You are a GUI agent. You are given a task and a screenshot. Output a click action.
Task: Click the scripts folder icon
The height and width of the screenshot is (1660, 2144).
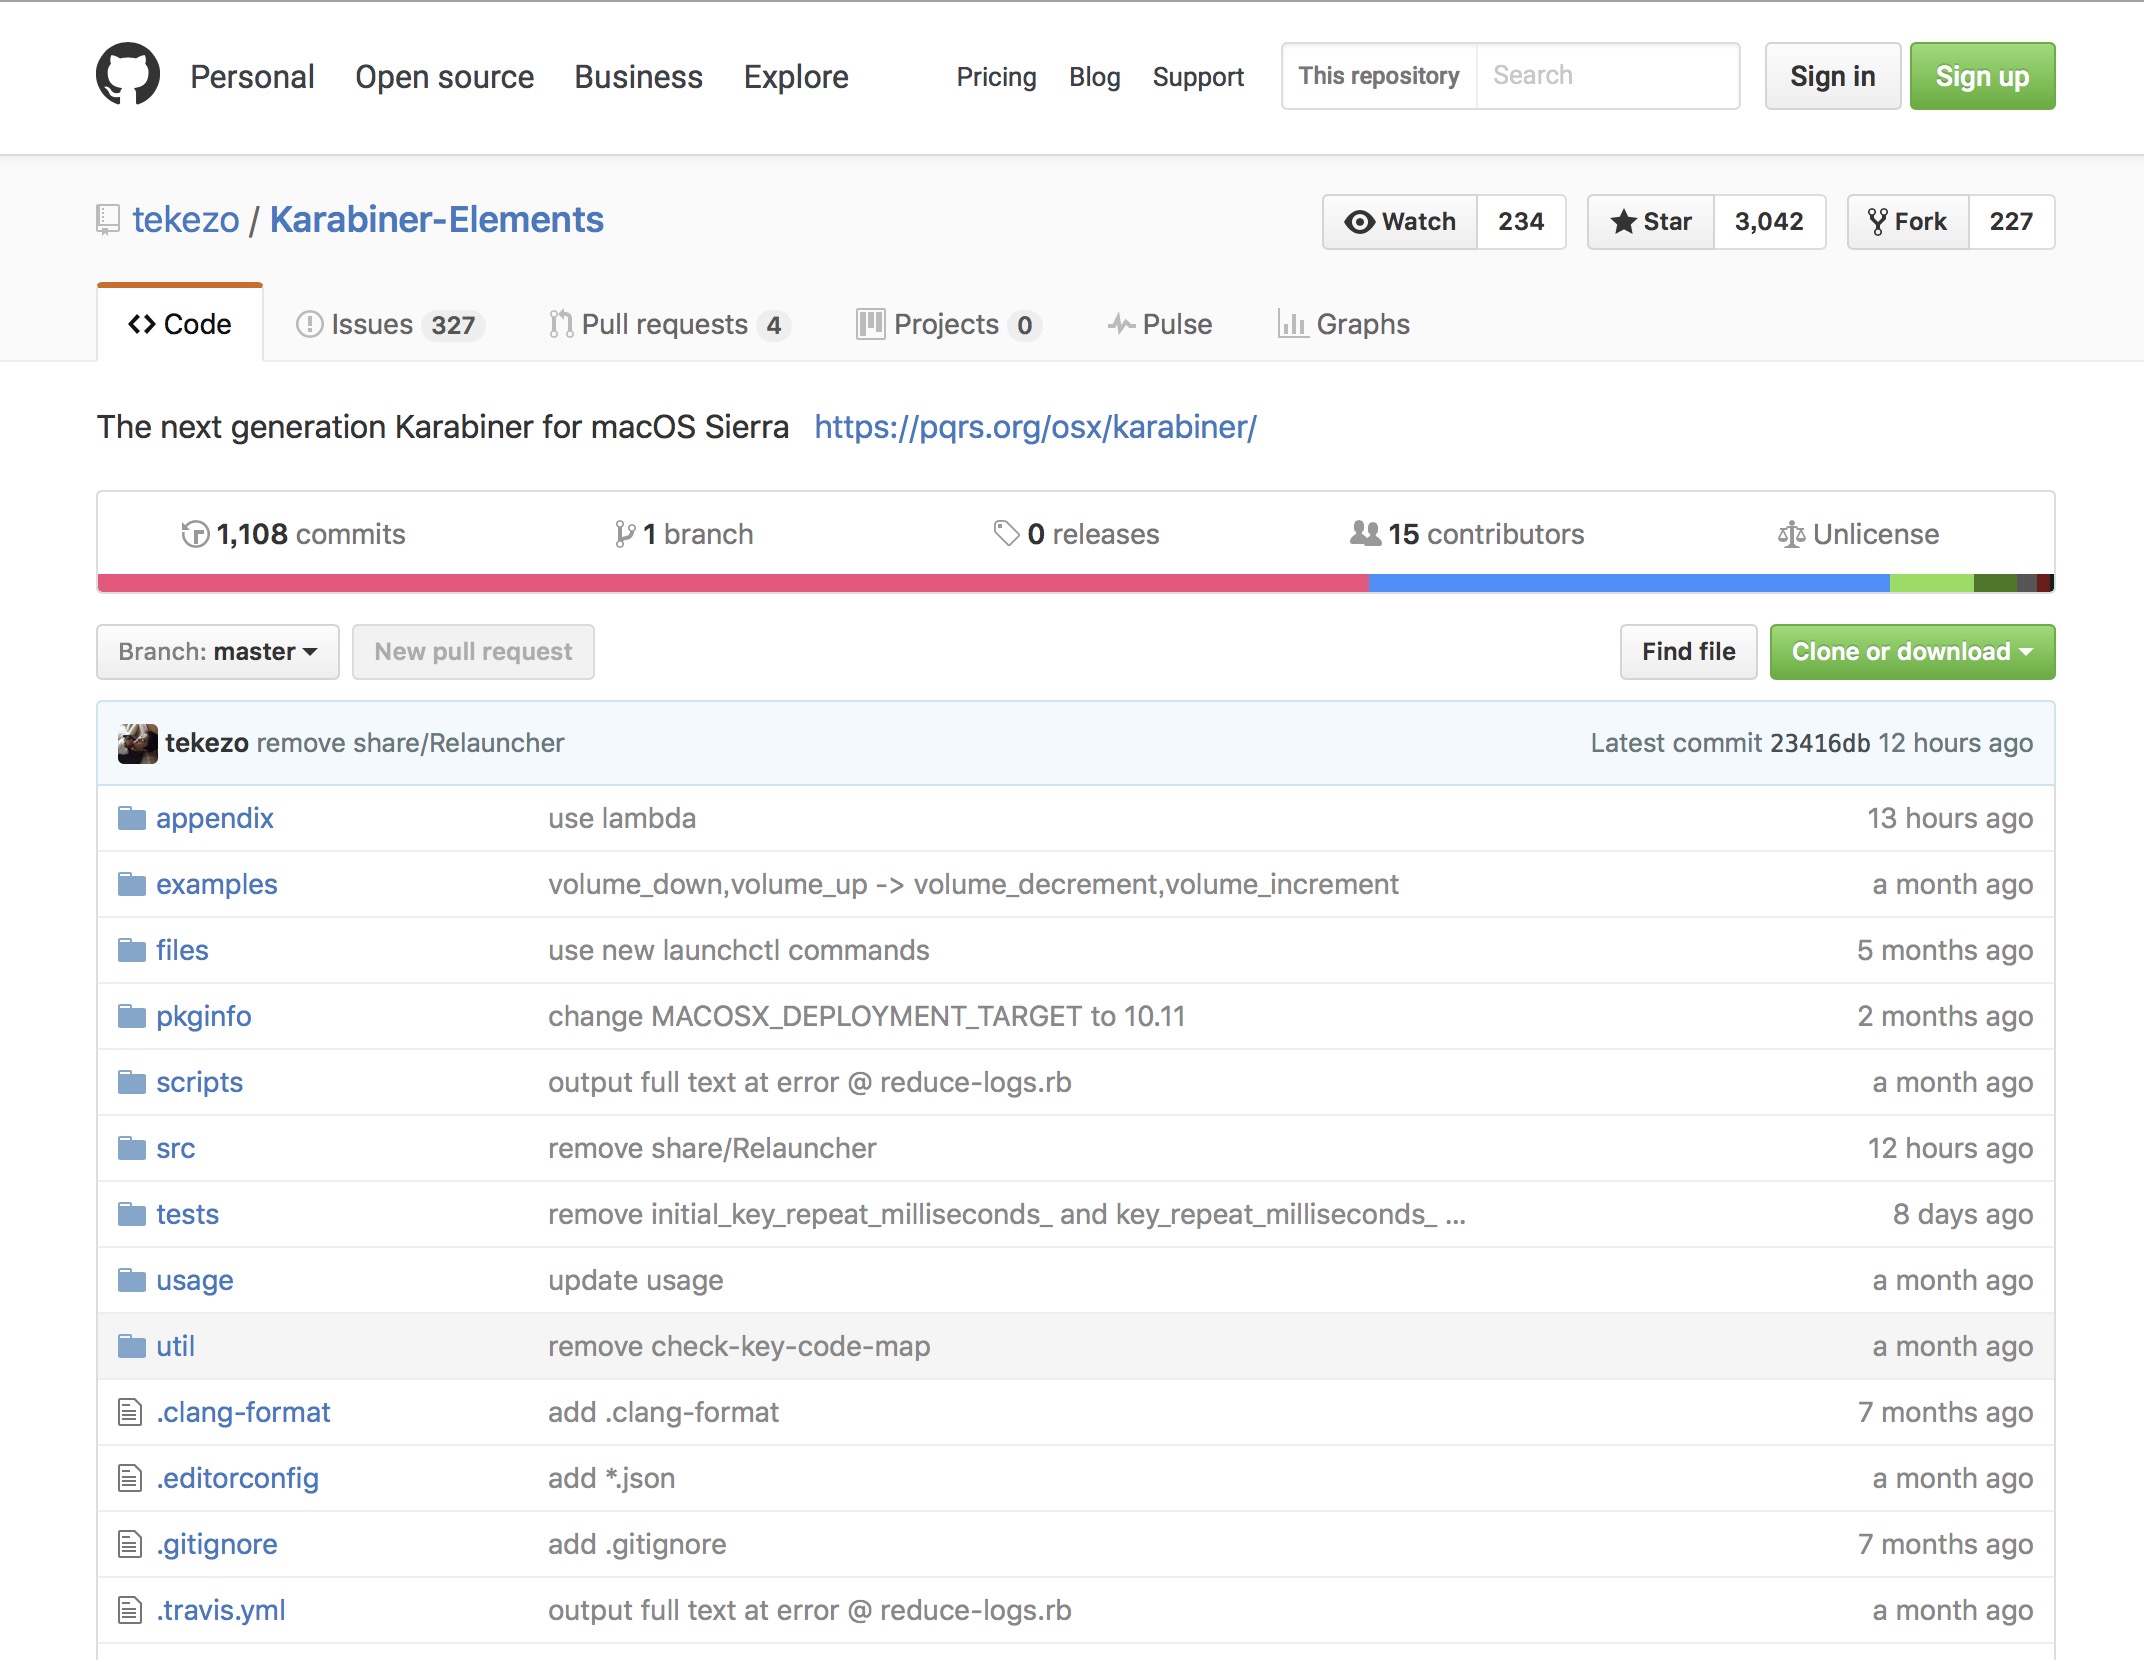click(132, 1083)
